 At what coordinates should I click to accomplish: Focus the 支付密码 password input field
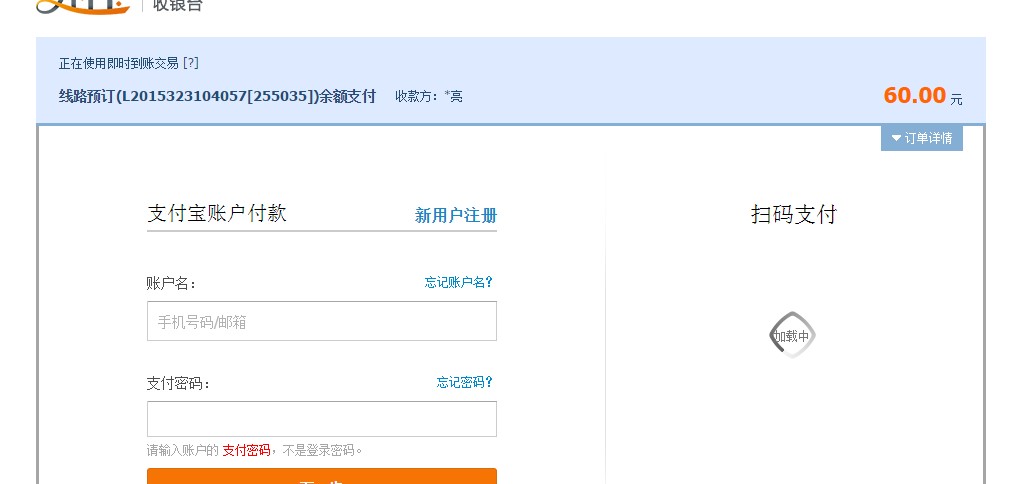point(322,419)
